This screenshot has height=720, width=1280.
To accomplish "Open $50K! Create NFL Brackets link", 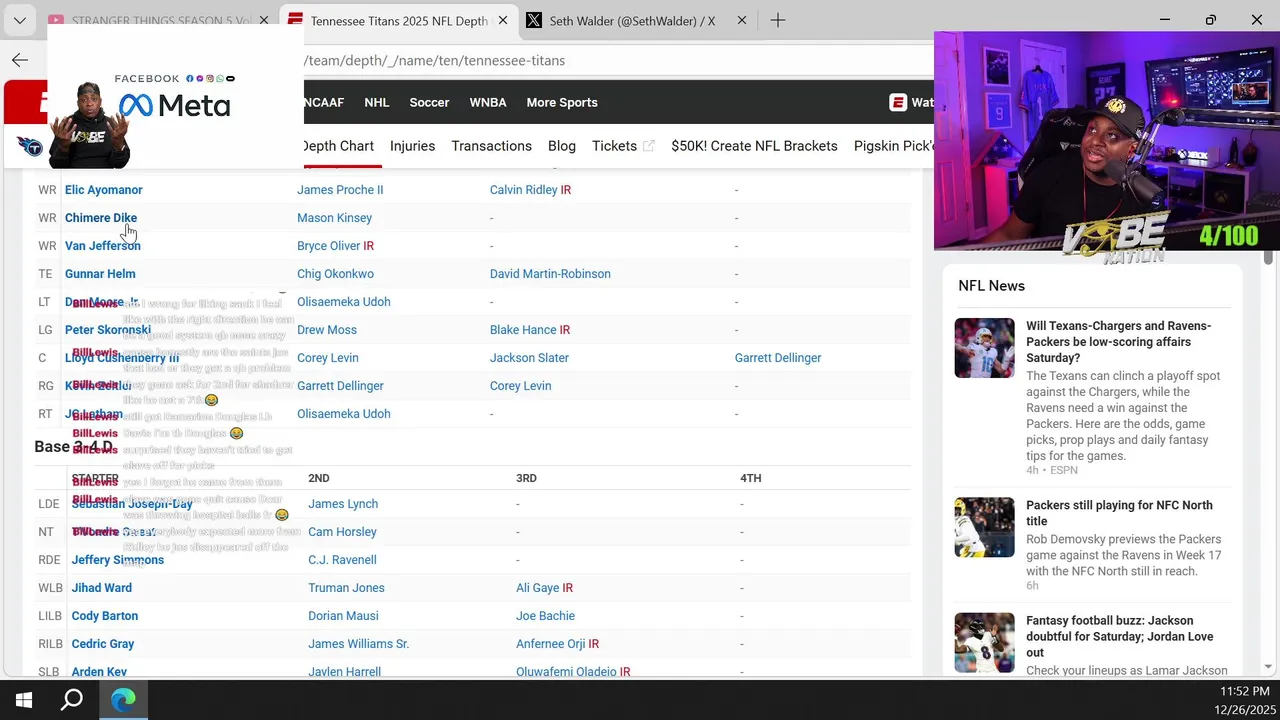I will click(754, 146).
